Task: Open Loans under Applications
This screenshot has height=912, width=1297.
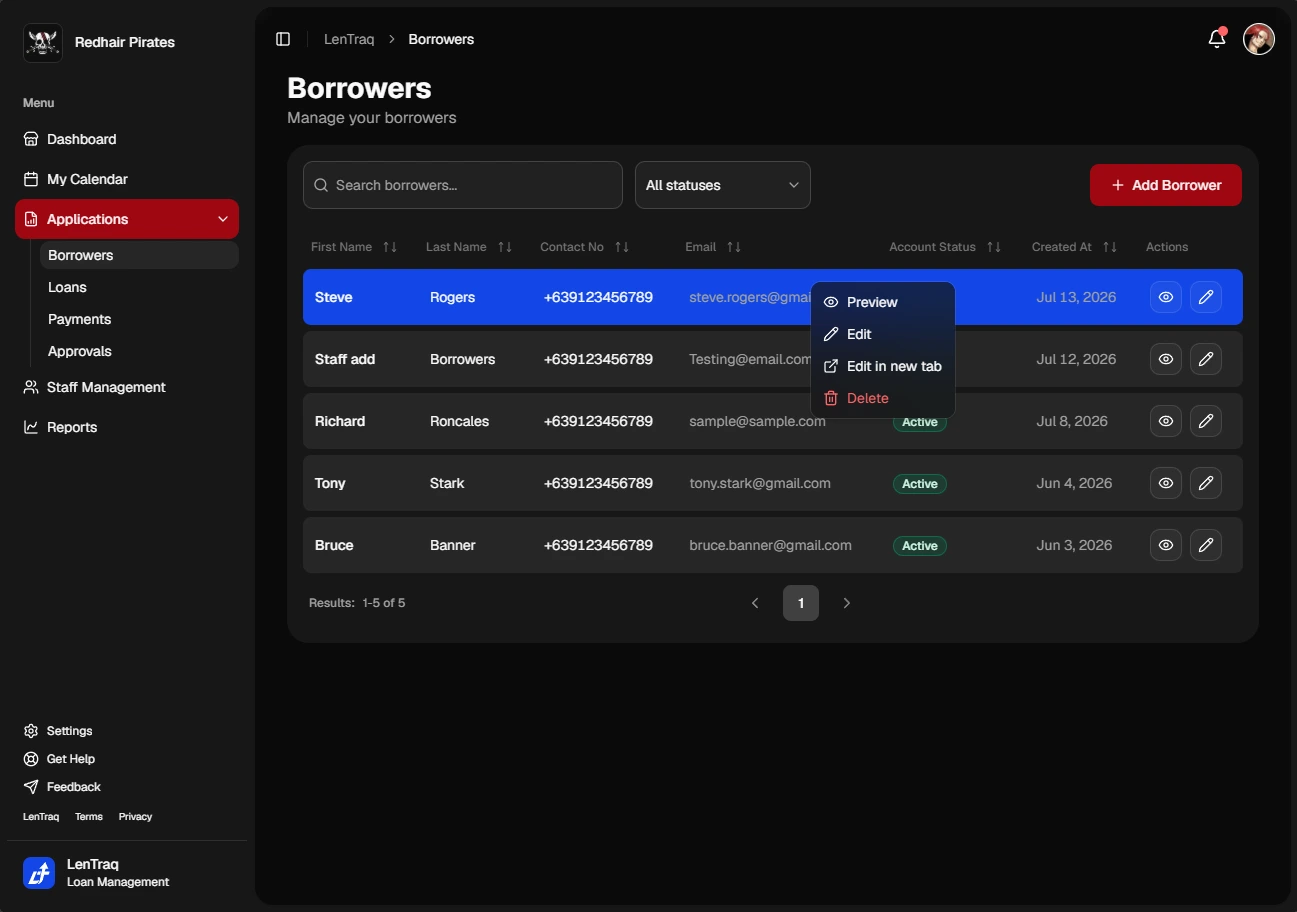Action: tap(139, 287)
